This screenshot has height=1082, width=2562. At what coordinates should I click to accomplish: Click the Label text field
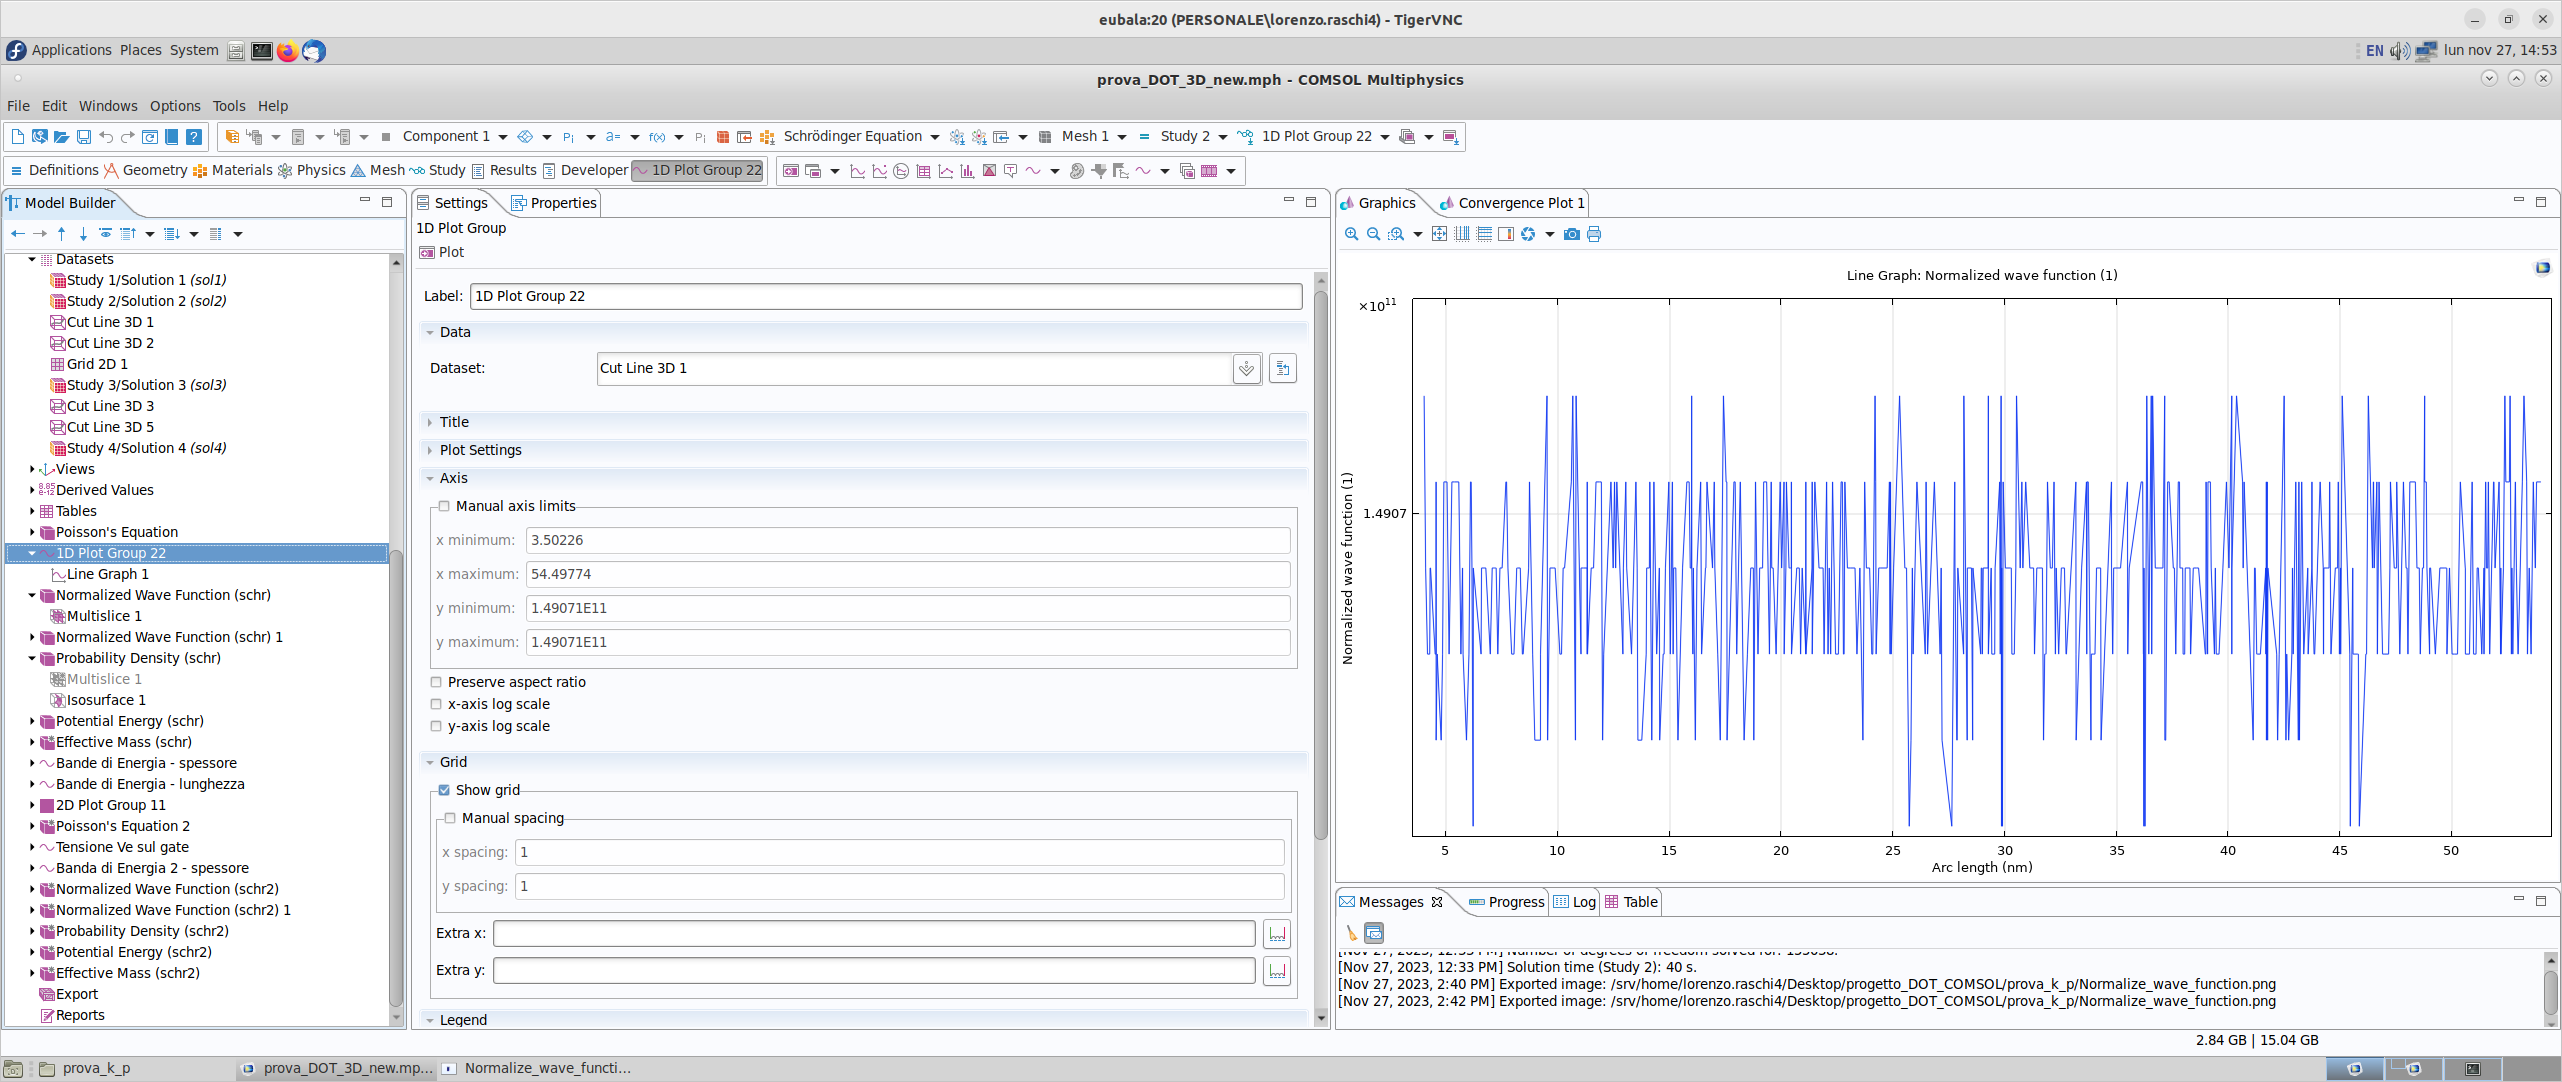[x=885, y=296]
